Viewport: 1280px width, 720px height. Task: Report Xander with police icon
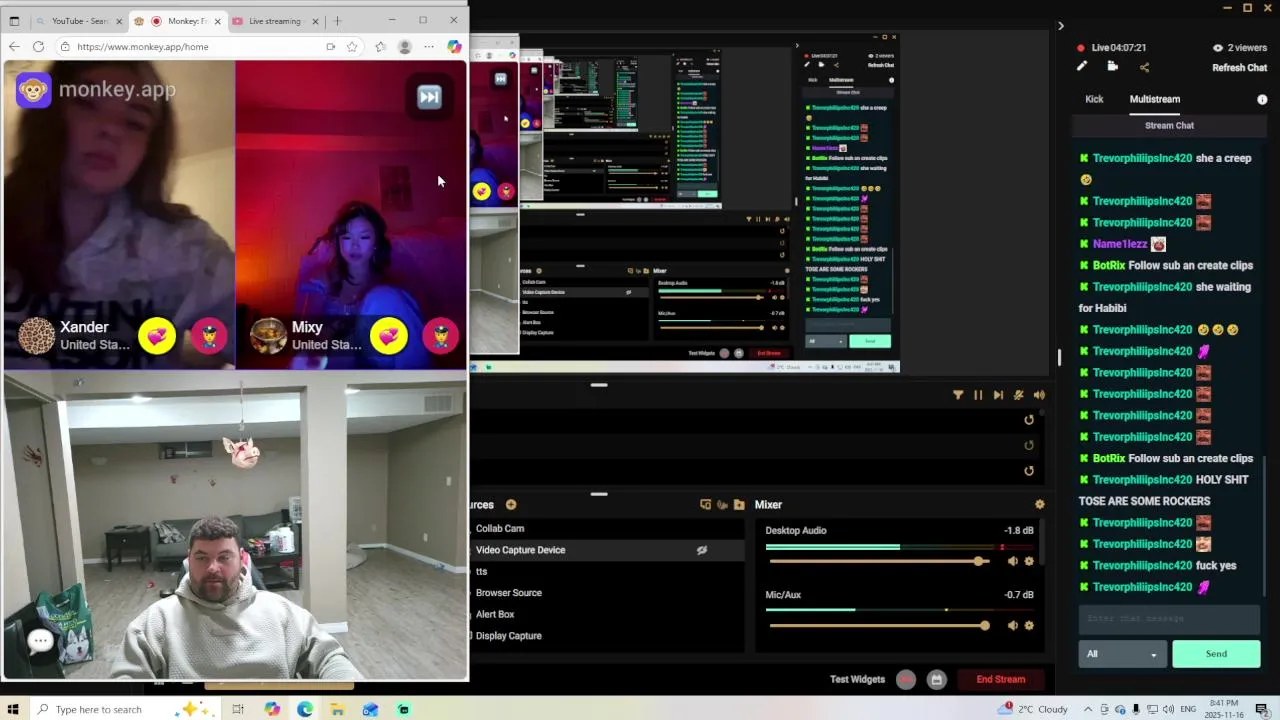click(x=209, y=336)
